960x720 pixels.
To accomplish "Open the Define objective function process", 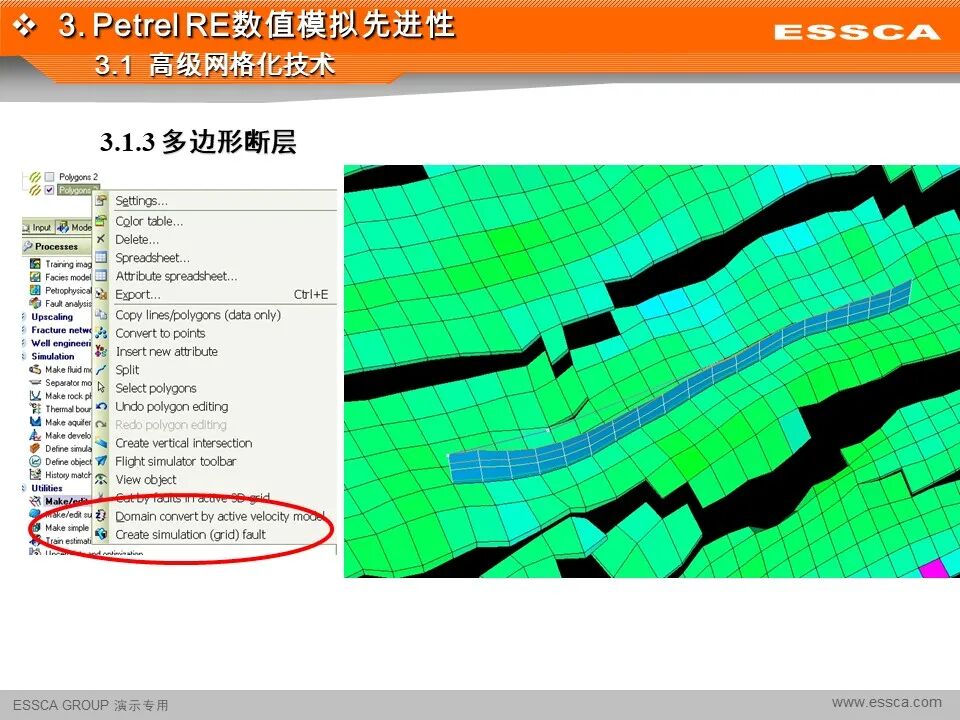I will click(61, 462).
